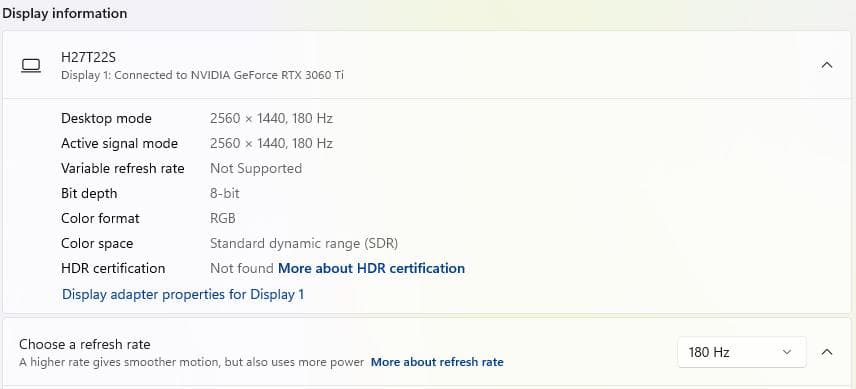Screen dimensions: 856x389
Task: Click 'A higher rate gives smoother motion' description
Action: [192, 362]
